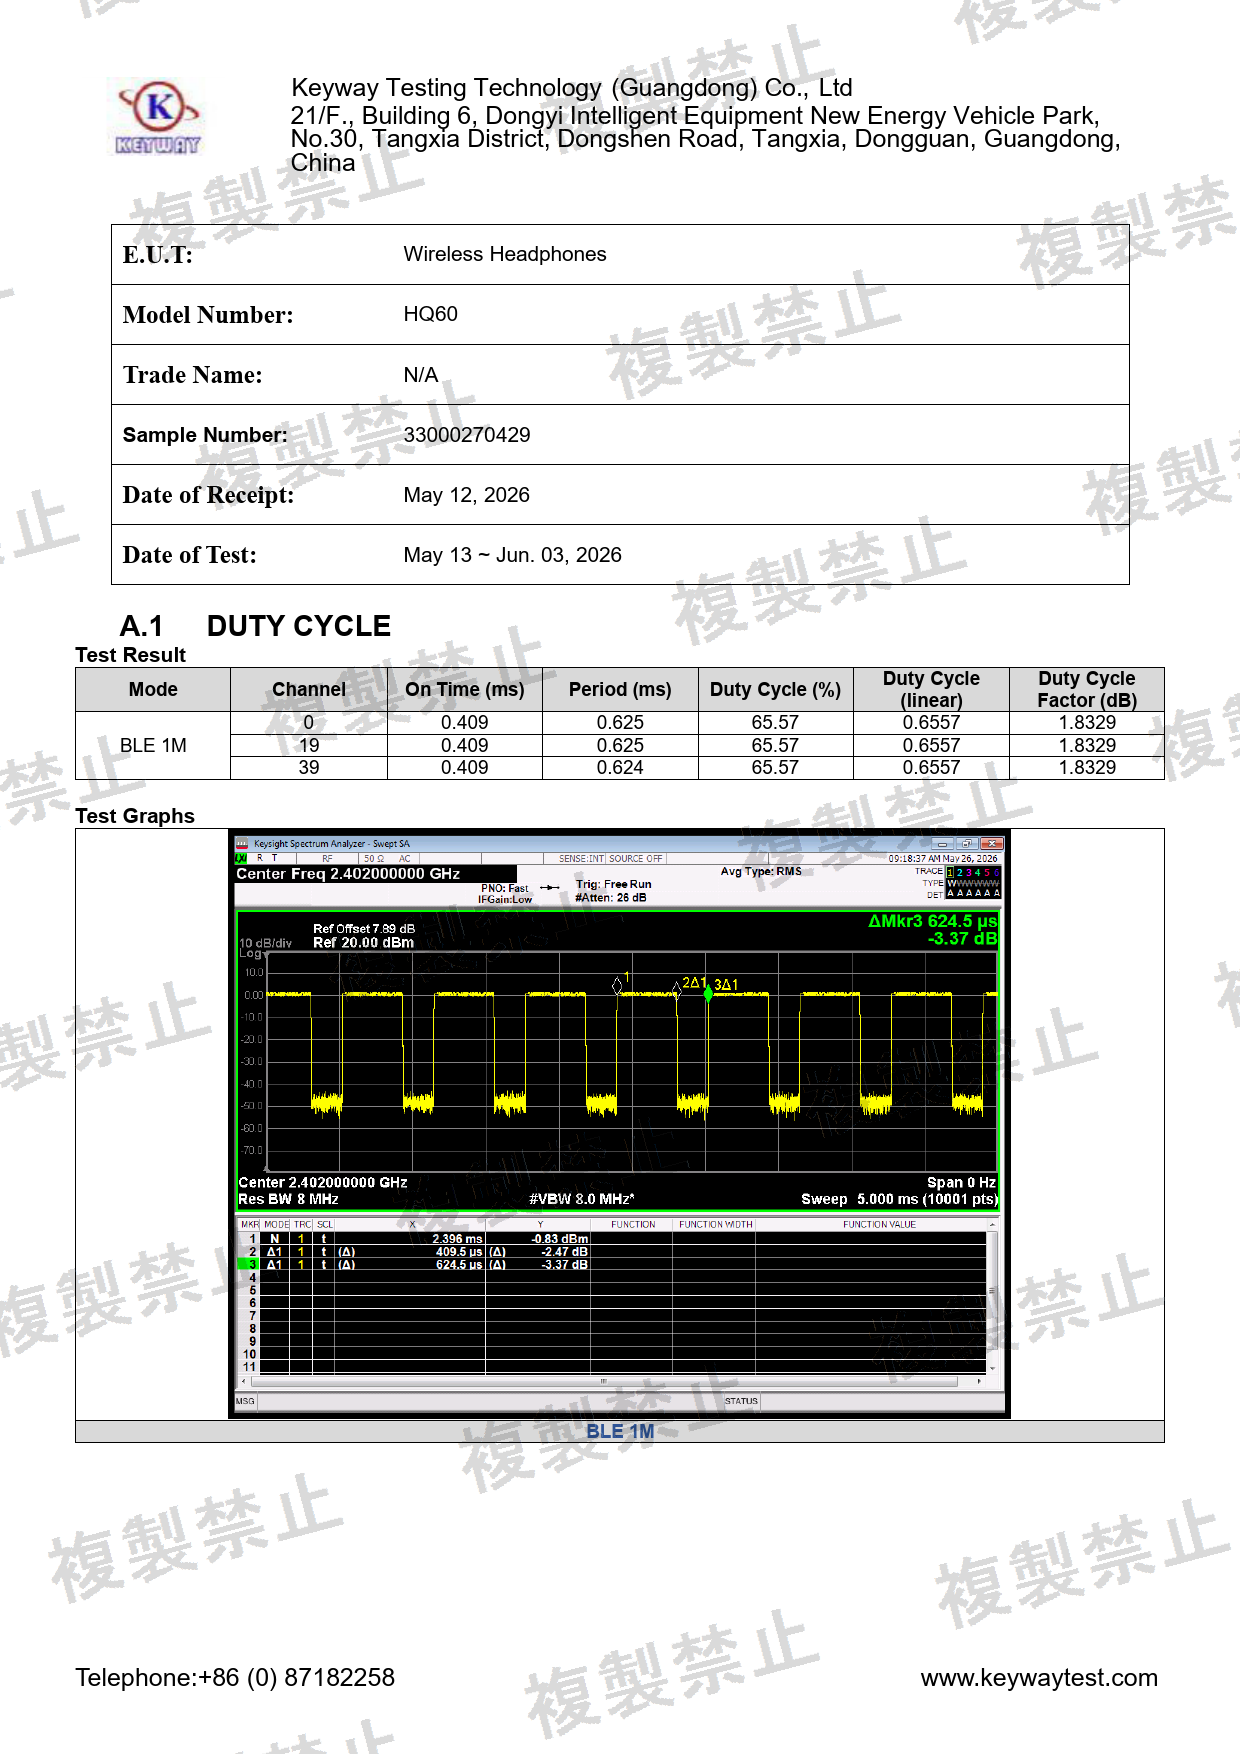Open the www.keywaytest.com link

tap(1039, 1678)
